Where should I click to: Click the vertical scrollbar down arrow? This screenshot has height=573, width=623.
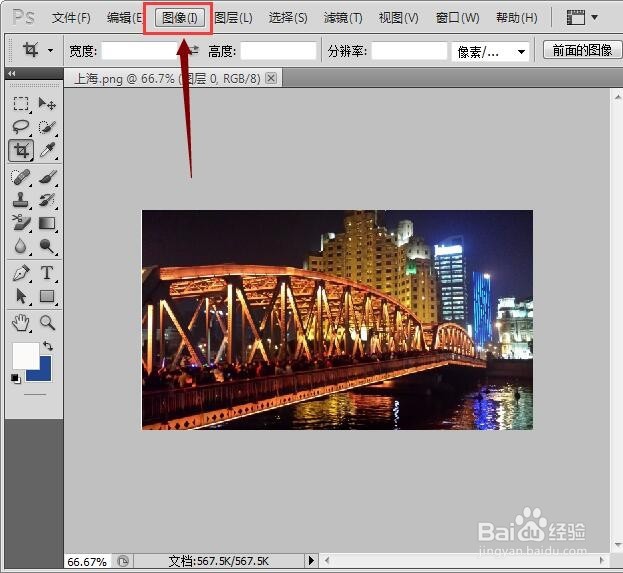coord(617,544)
